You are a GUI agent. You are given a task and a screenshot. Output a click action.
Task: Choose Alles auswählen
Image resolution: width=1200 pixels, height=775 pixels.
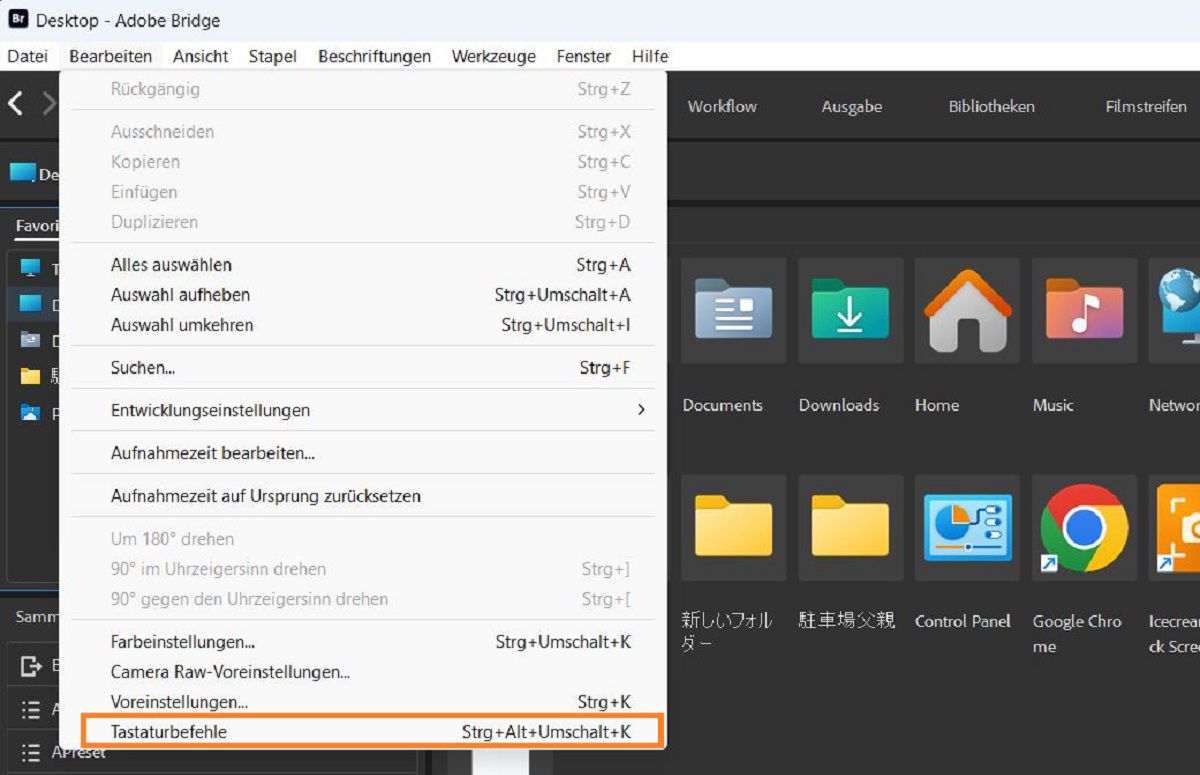click(x=363, y=265)
